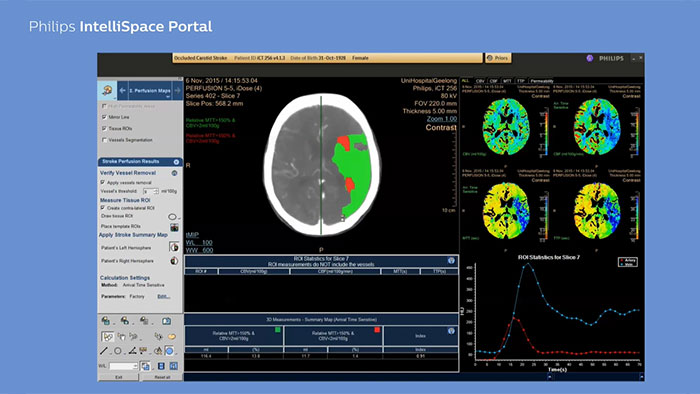Select the highlighted pointer/select tool icon

pos(108,336)
